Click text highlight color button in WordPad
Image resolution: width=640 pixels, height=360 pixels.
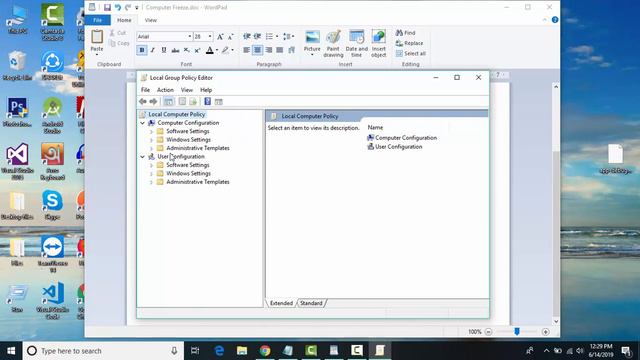pos(225,50)
